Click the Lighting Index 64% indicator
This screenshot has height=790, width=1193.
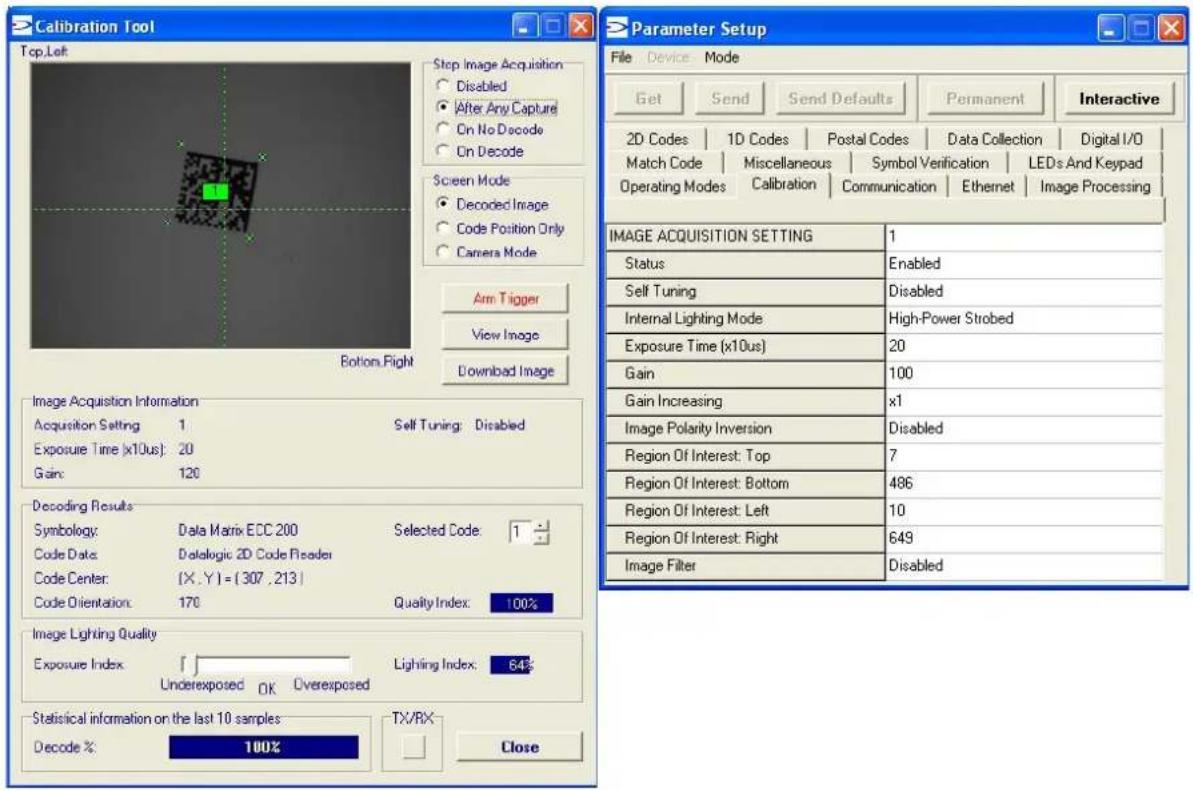click(512, 665)
